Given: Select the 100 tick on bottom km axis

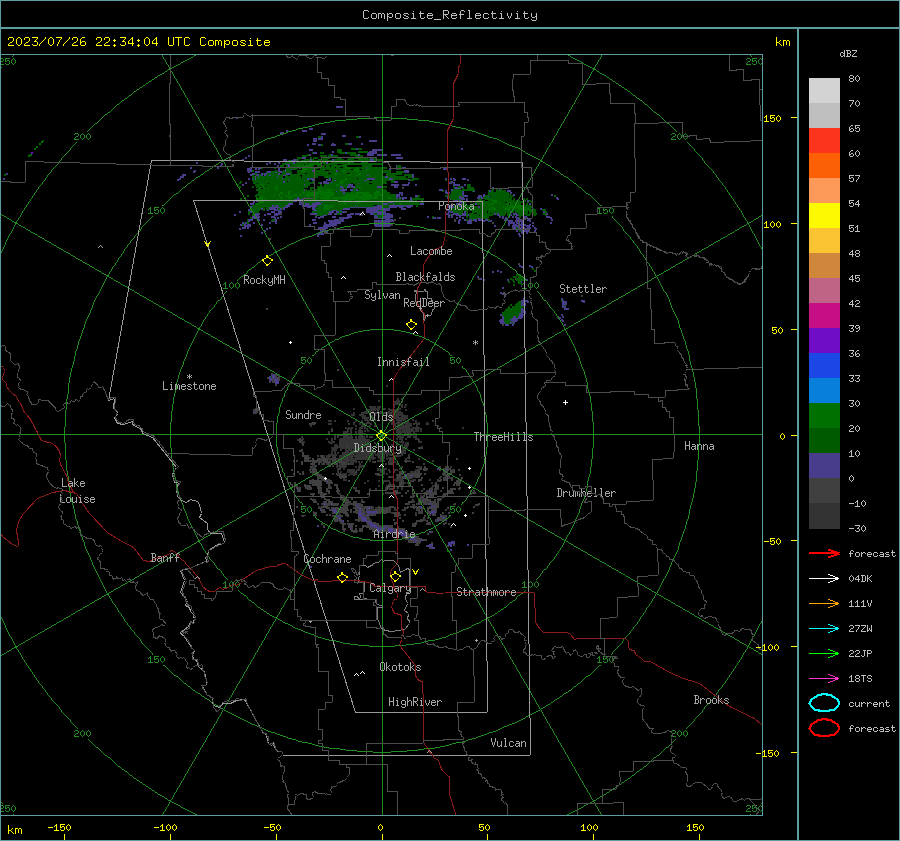Looking at the screenshot, I should point(589,827).
